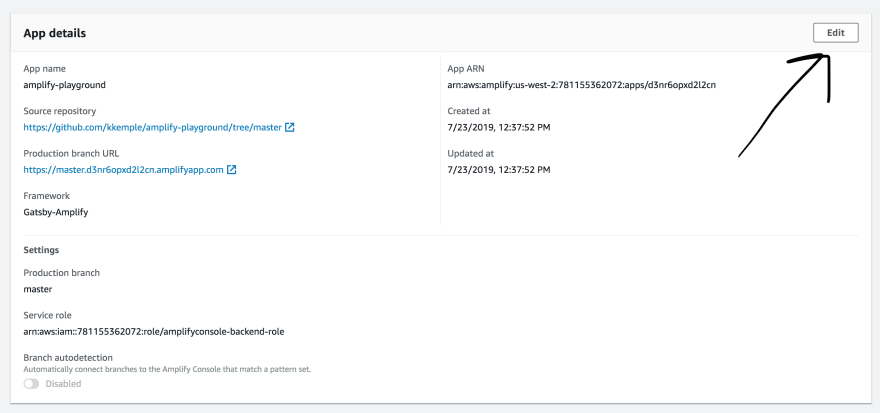880x413 pixels.
Task: Click the amplifyconsole-backend-role service role ARN
Action: tap(154, 332)
